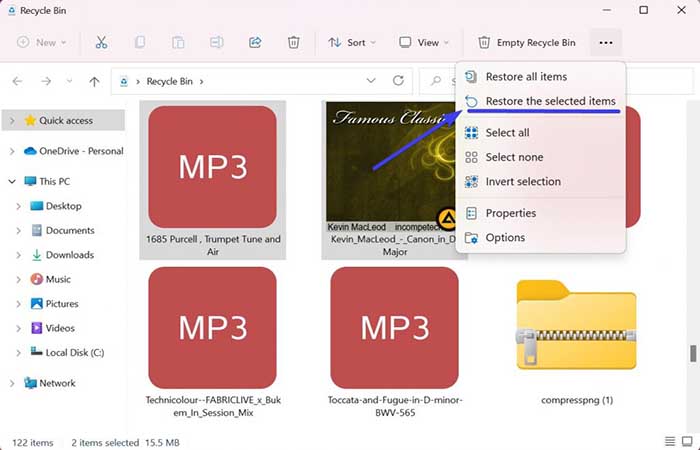Expand the Quick access tree node
The image size is (700, 450).
click(11, 121)
